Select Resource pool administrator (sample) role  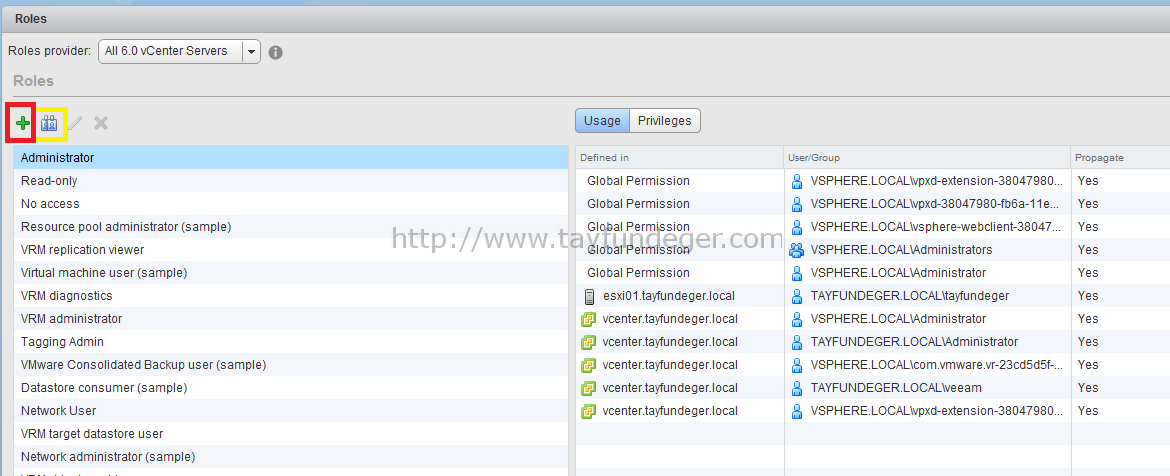(x=291, y=227)
